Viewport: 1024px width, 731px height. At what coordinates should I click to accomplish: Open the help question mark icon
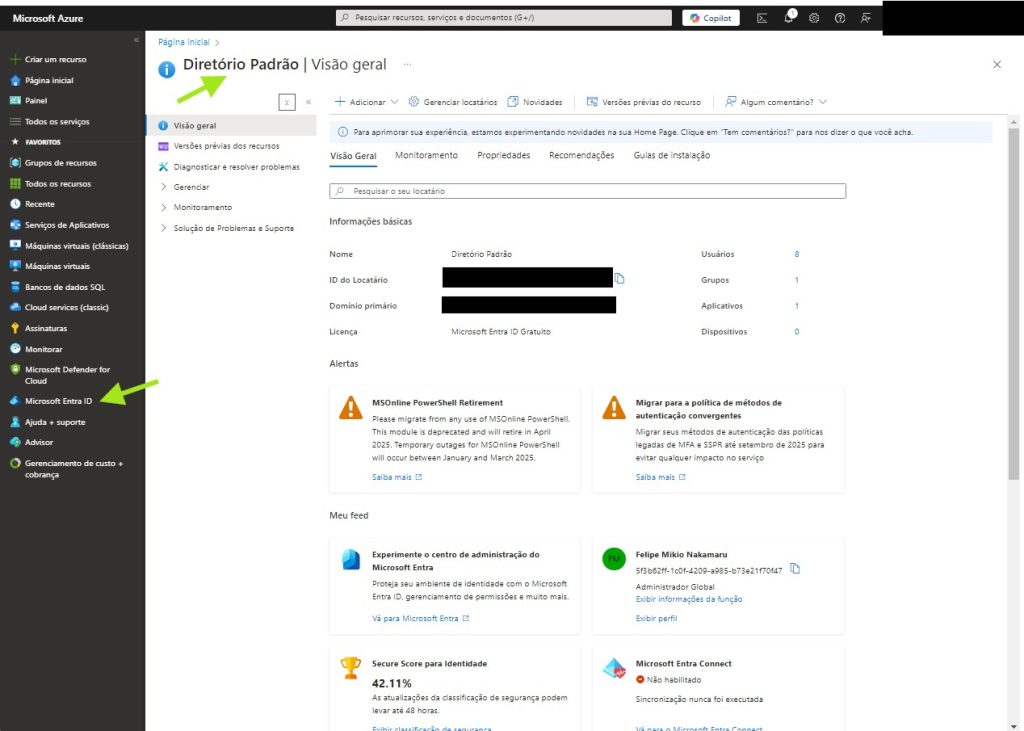(x=840, y=18)
